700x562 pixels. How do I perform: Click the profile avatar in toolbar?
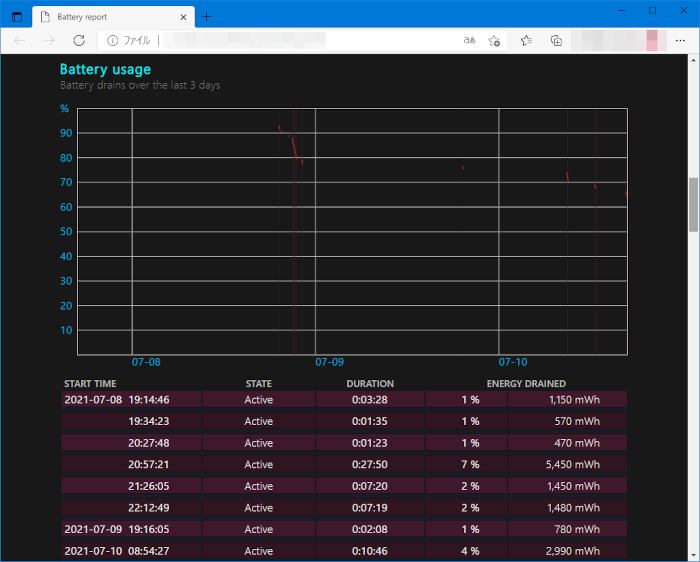coord(654,40)
